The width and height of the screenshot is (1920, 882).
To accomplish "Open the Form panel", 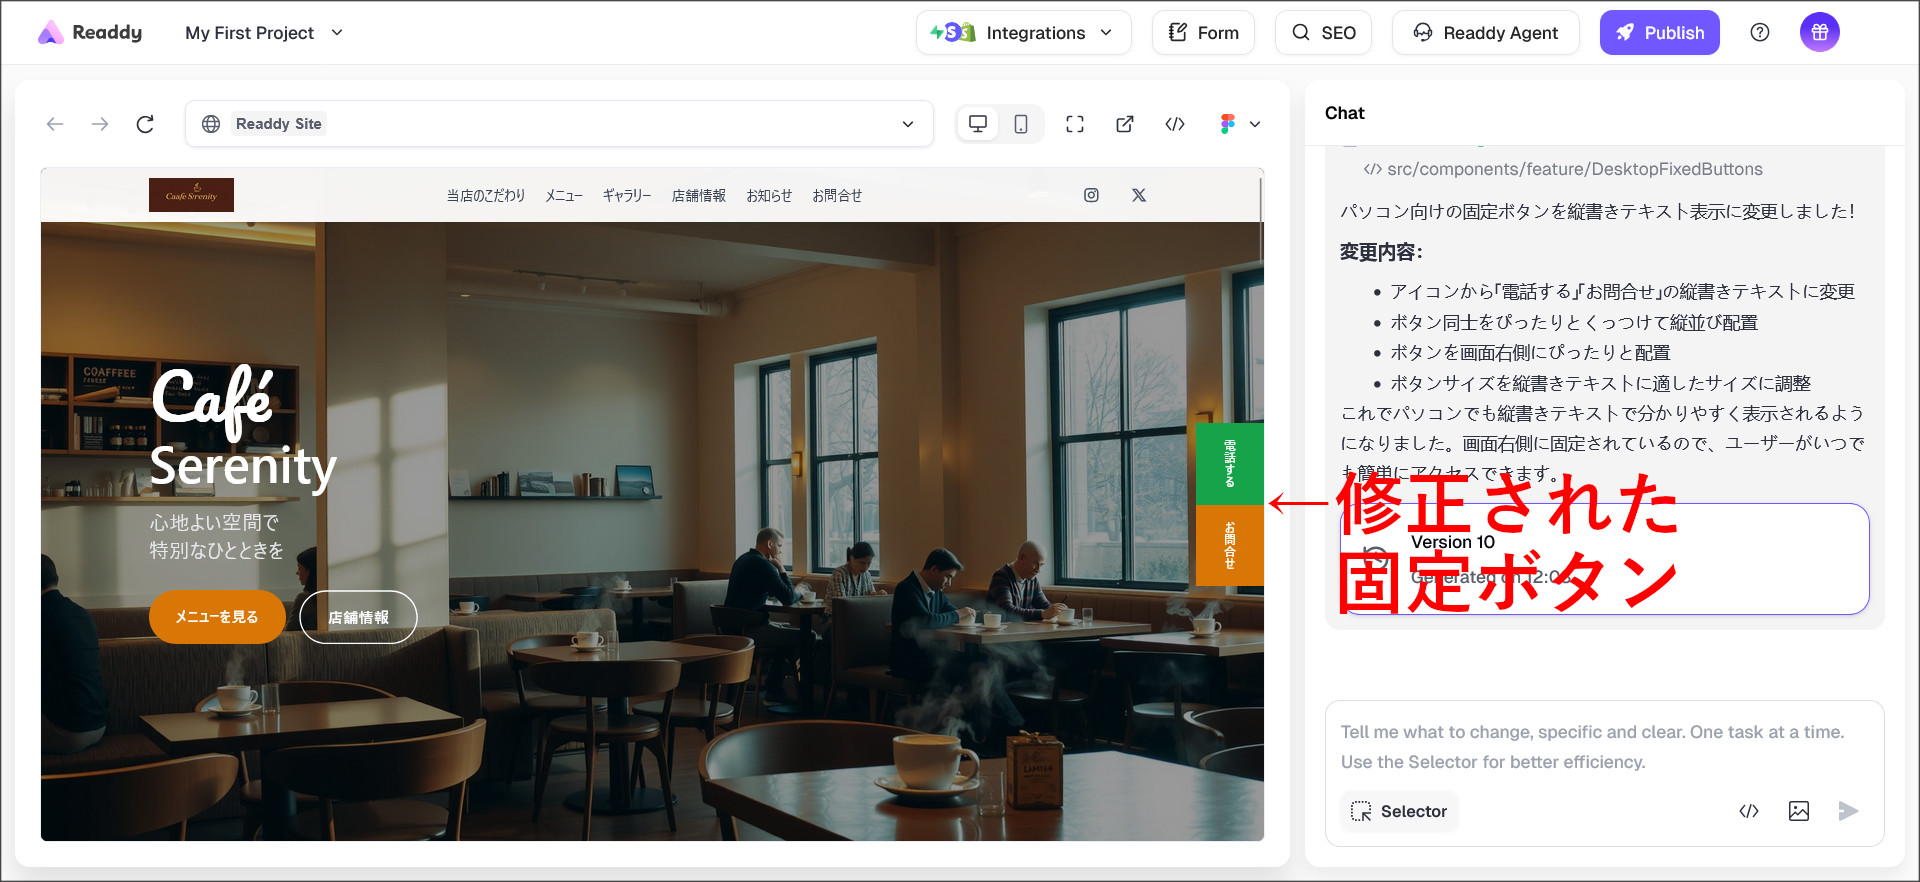I will click(x=1203, y=33).
